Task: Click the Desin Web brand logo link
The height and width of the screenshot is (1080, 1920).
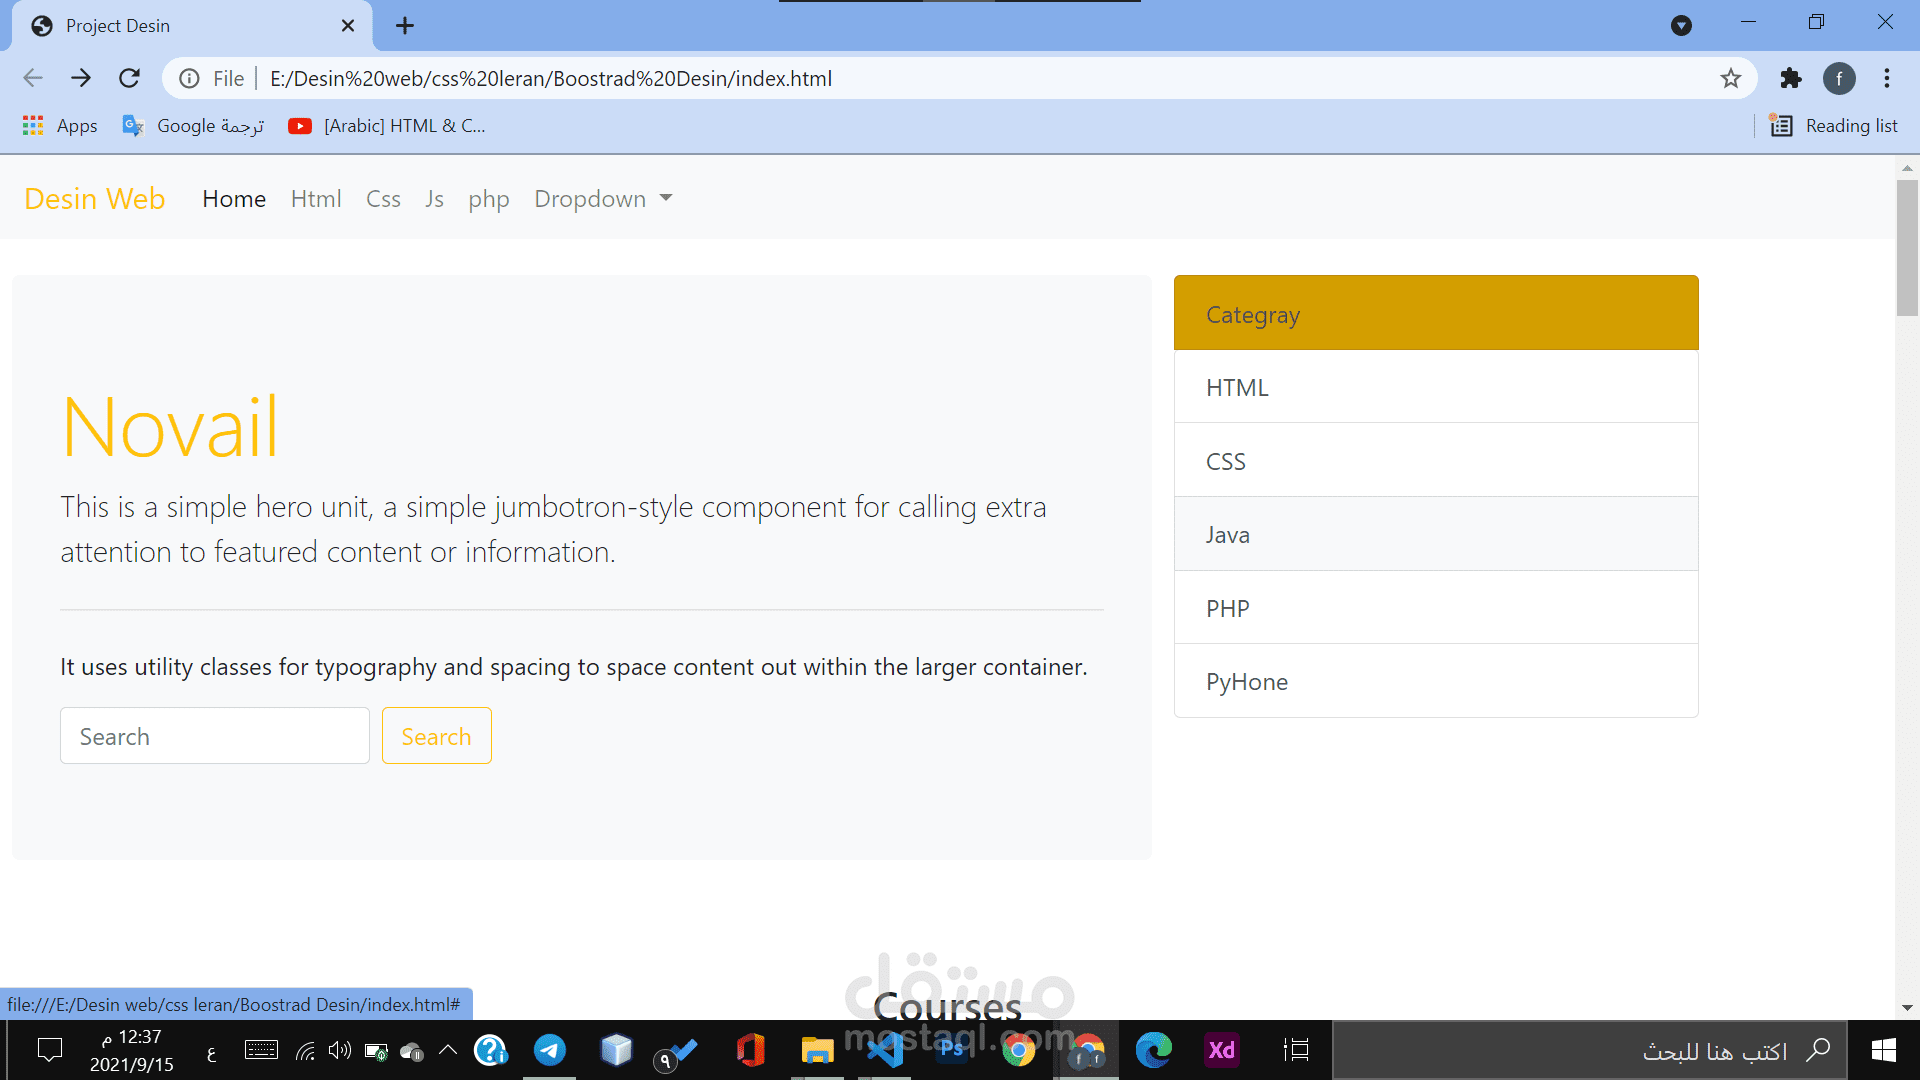Action: coord(94,198)
